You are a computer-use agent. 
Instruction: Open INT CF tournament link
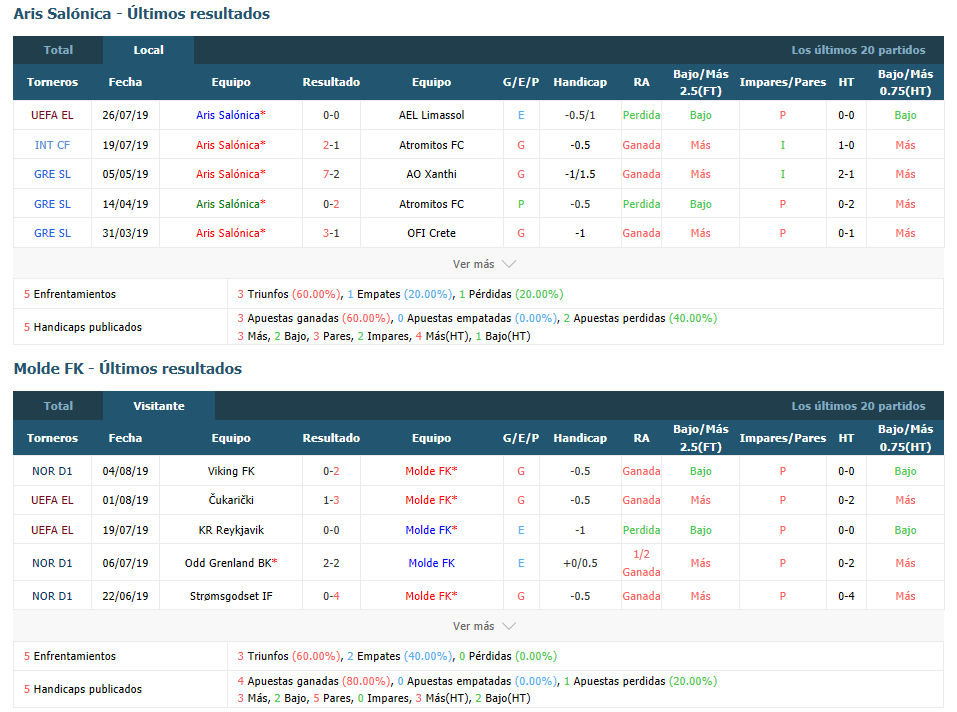click(52, 145)
